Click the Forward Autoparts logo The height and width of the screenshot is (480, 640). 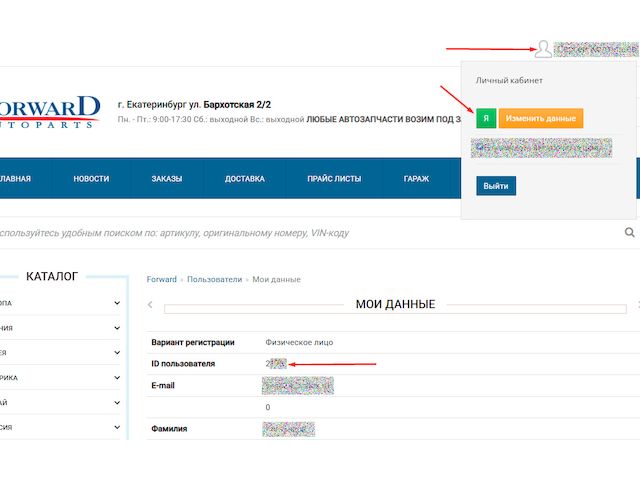coord(50,111)
